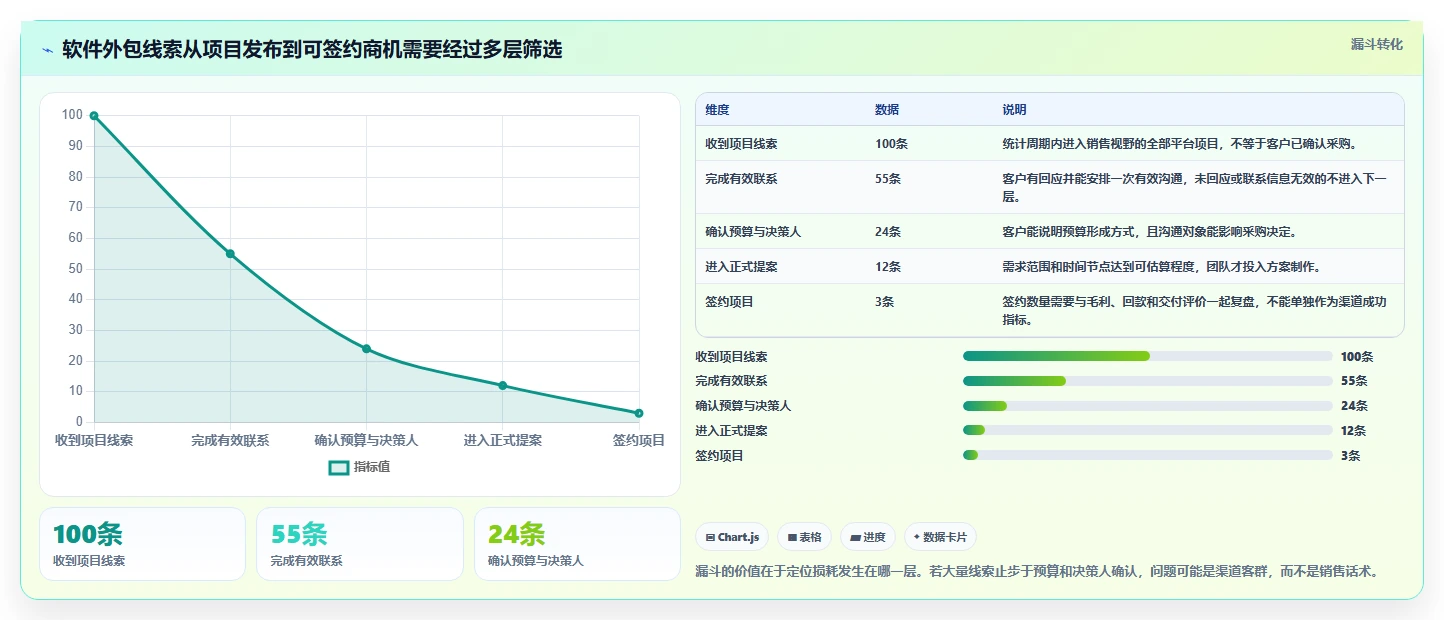Click the chart data point above 确认预算与决策人
This screenshot has height=620, width=1444.
[366, 349]
